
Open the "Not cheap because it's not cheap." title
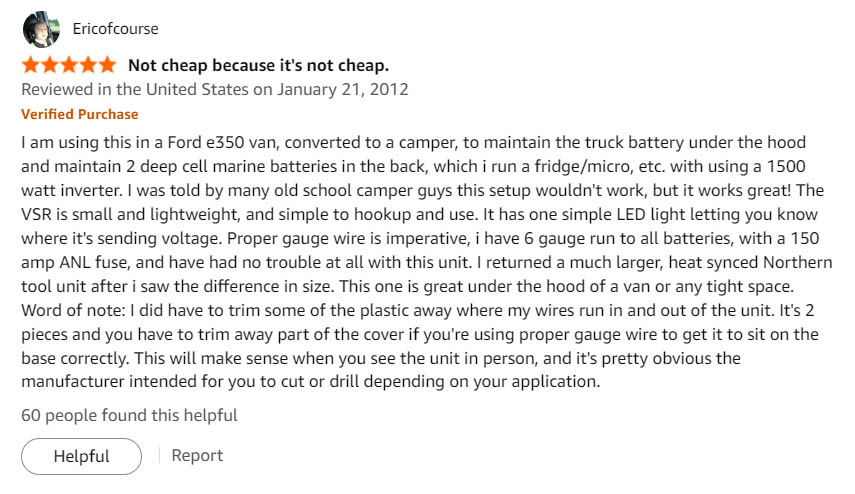(x=258, y=66)
